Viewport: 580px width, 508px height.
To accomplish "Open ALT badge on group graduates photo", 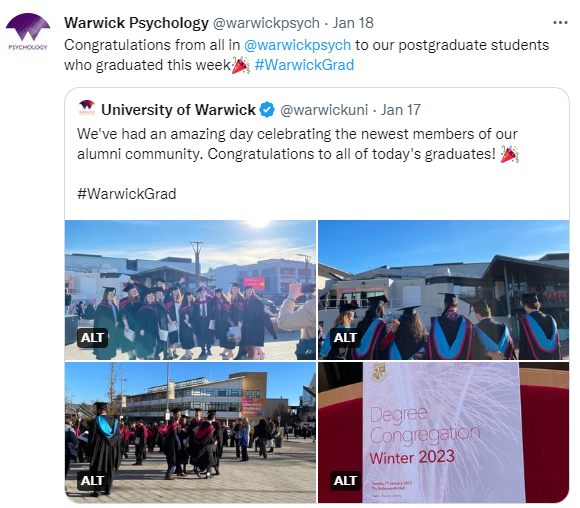I will (x=92, y=337).
